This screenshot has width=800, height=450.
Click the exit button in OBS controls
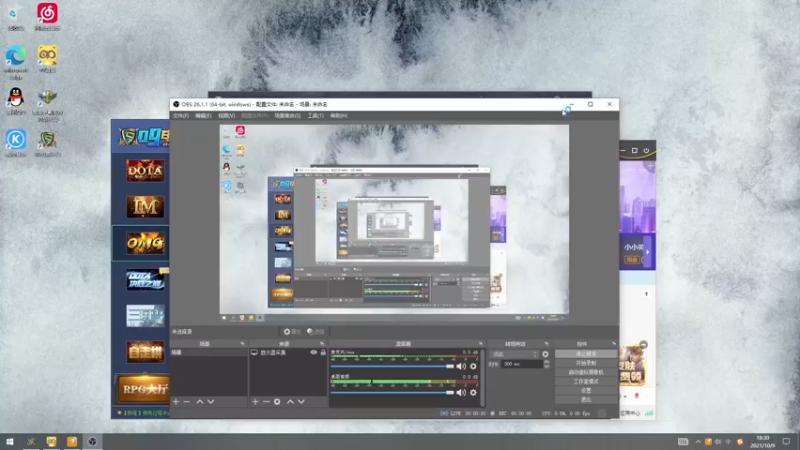[x=586, y=399]
